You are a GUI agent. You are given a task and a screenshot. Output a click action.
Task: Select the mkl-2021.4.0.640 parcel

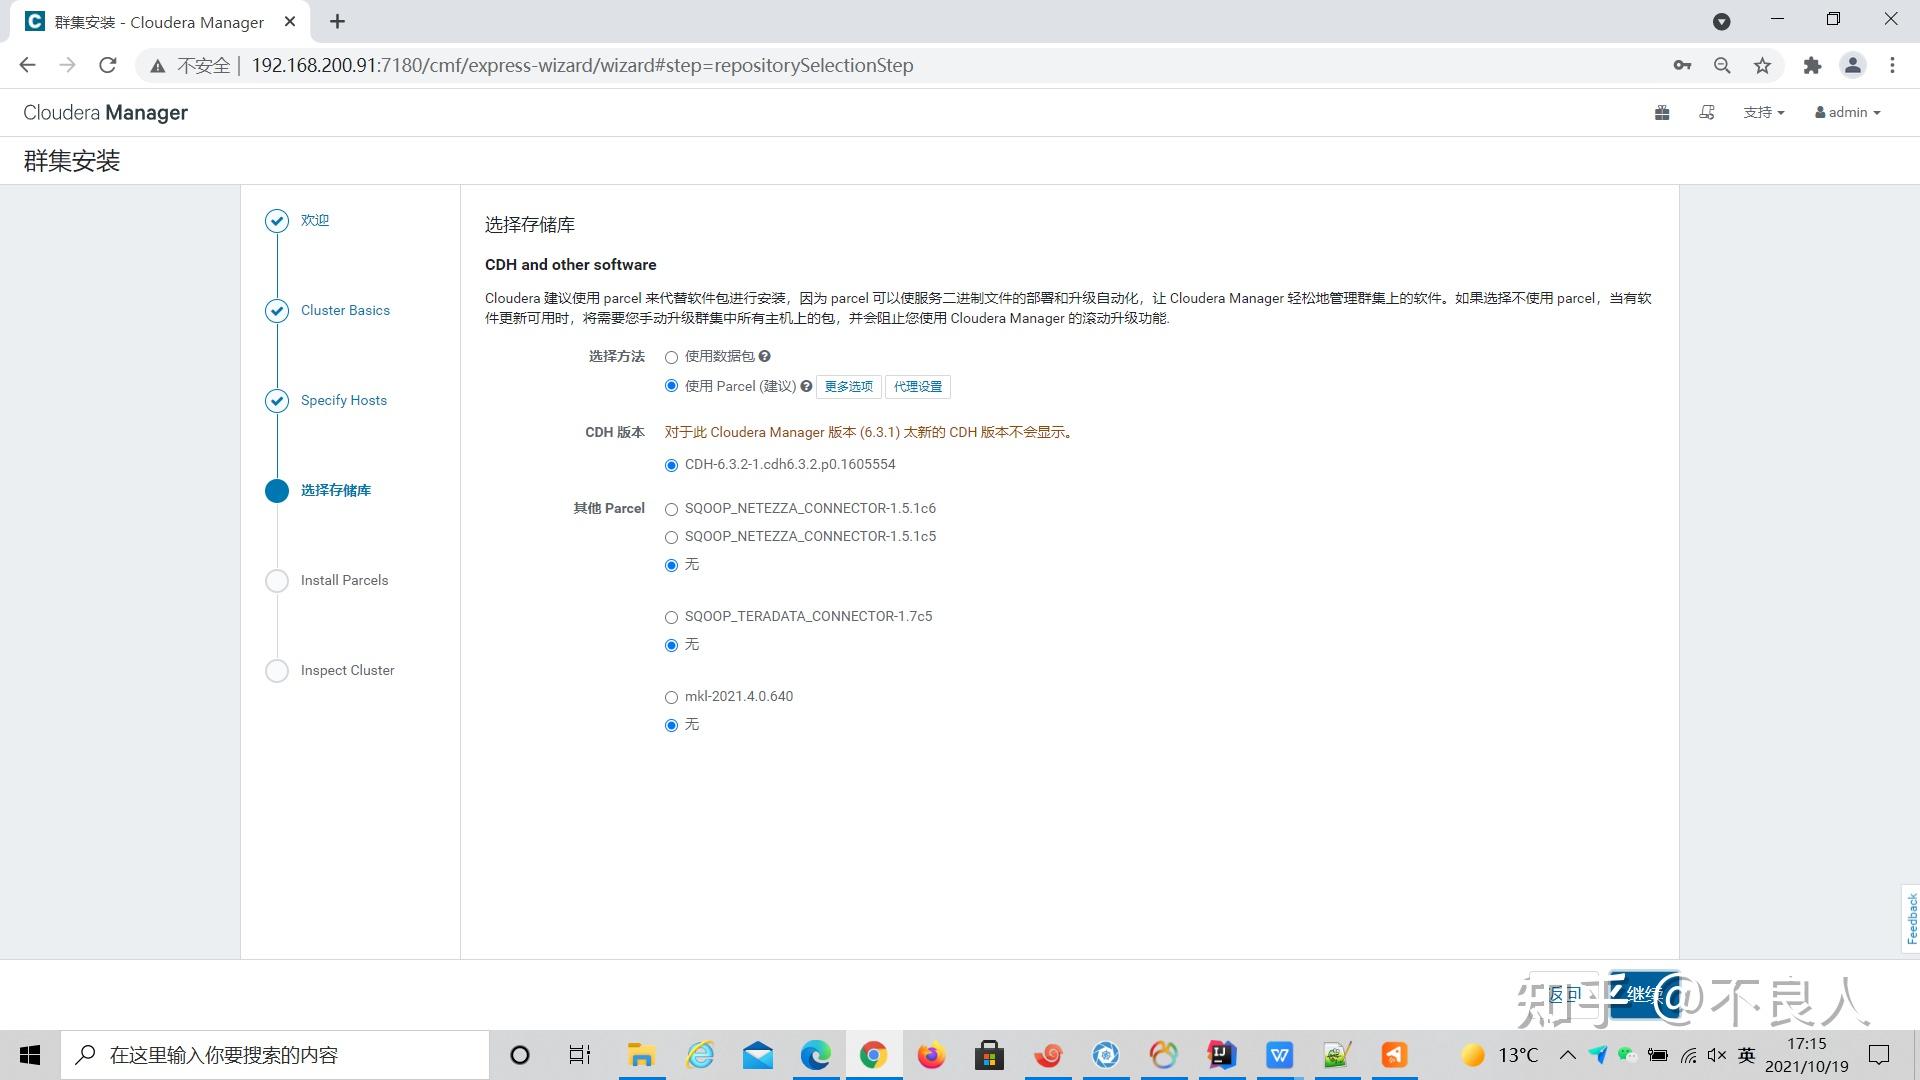point(671,697)
